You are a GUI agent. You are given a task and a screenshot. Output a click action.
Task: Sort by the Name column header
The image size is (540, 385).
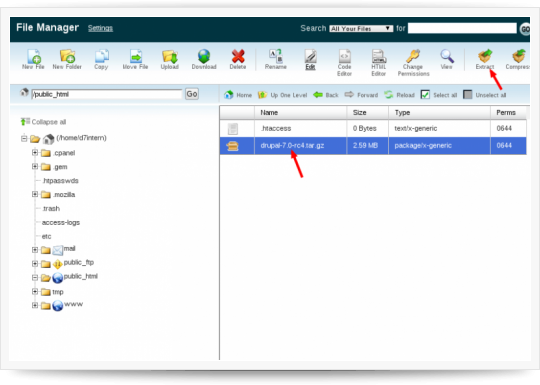point(300,113)
